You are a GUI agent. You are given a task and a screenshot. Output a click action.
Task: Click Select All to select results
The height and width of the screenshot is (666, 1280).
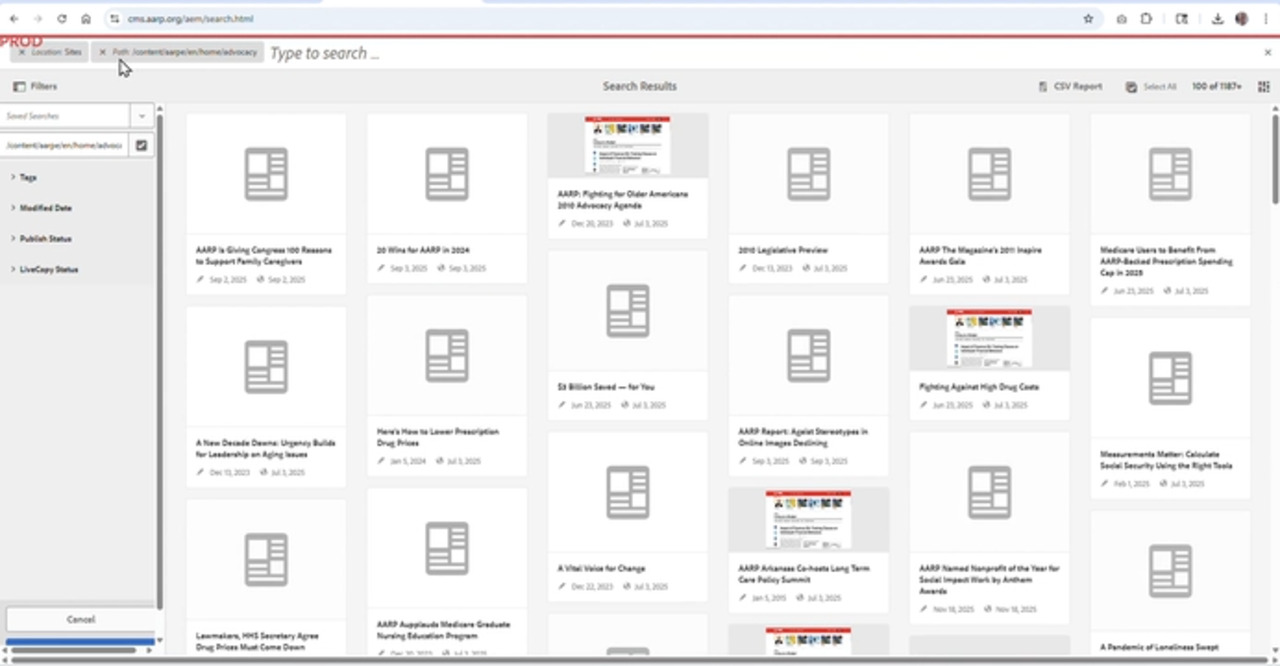1152,87
